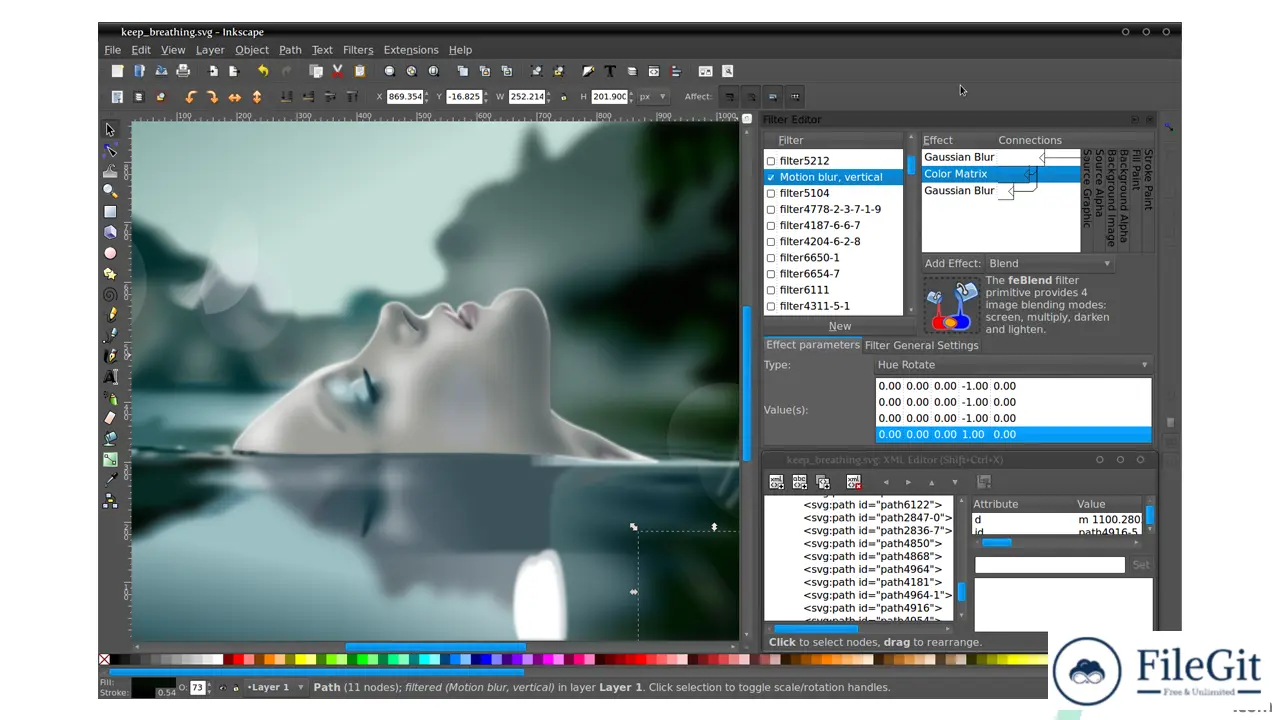
Task: Select the Gradient tool
Action: coord(110,460)
